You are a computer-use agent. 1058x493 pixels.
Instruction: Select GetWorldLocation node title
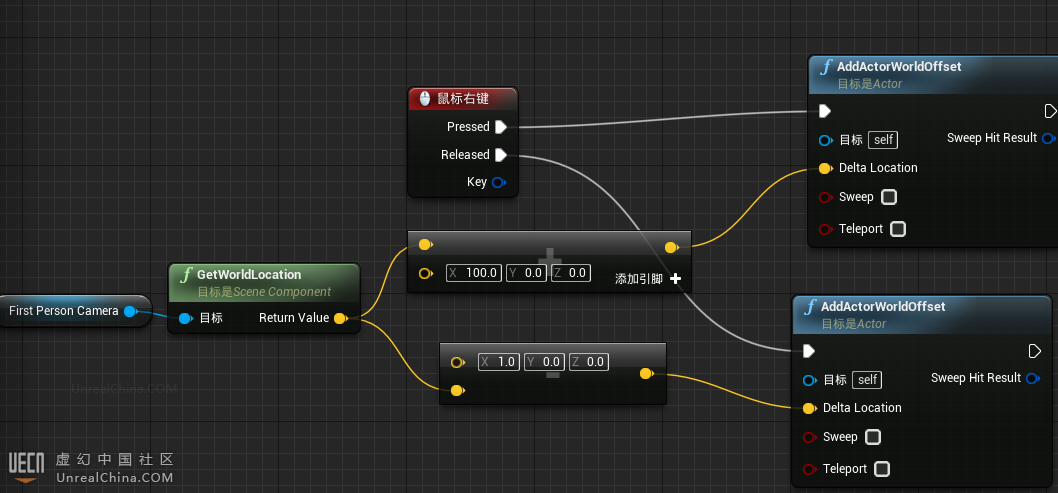(249, 274)
